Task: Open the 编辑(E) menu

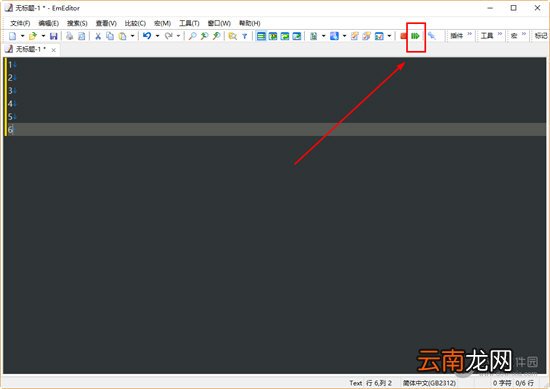Action: pos(48,23)
